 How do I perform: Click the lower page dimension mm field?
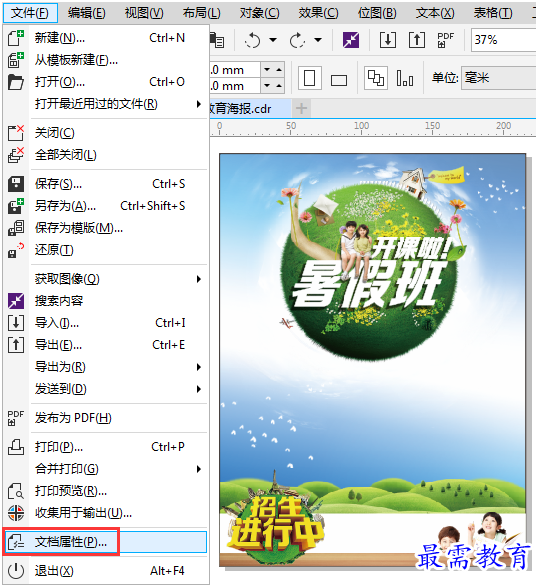(x=235, y=86)
